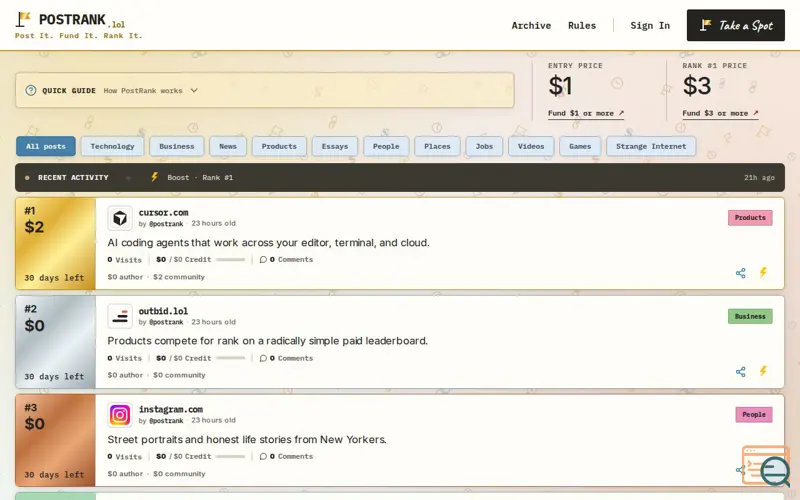Click the People tag on instagram.com card
This screenshot has width=800, height=500.
pyautogui.click(x=754, y=415)
